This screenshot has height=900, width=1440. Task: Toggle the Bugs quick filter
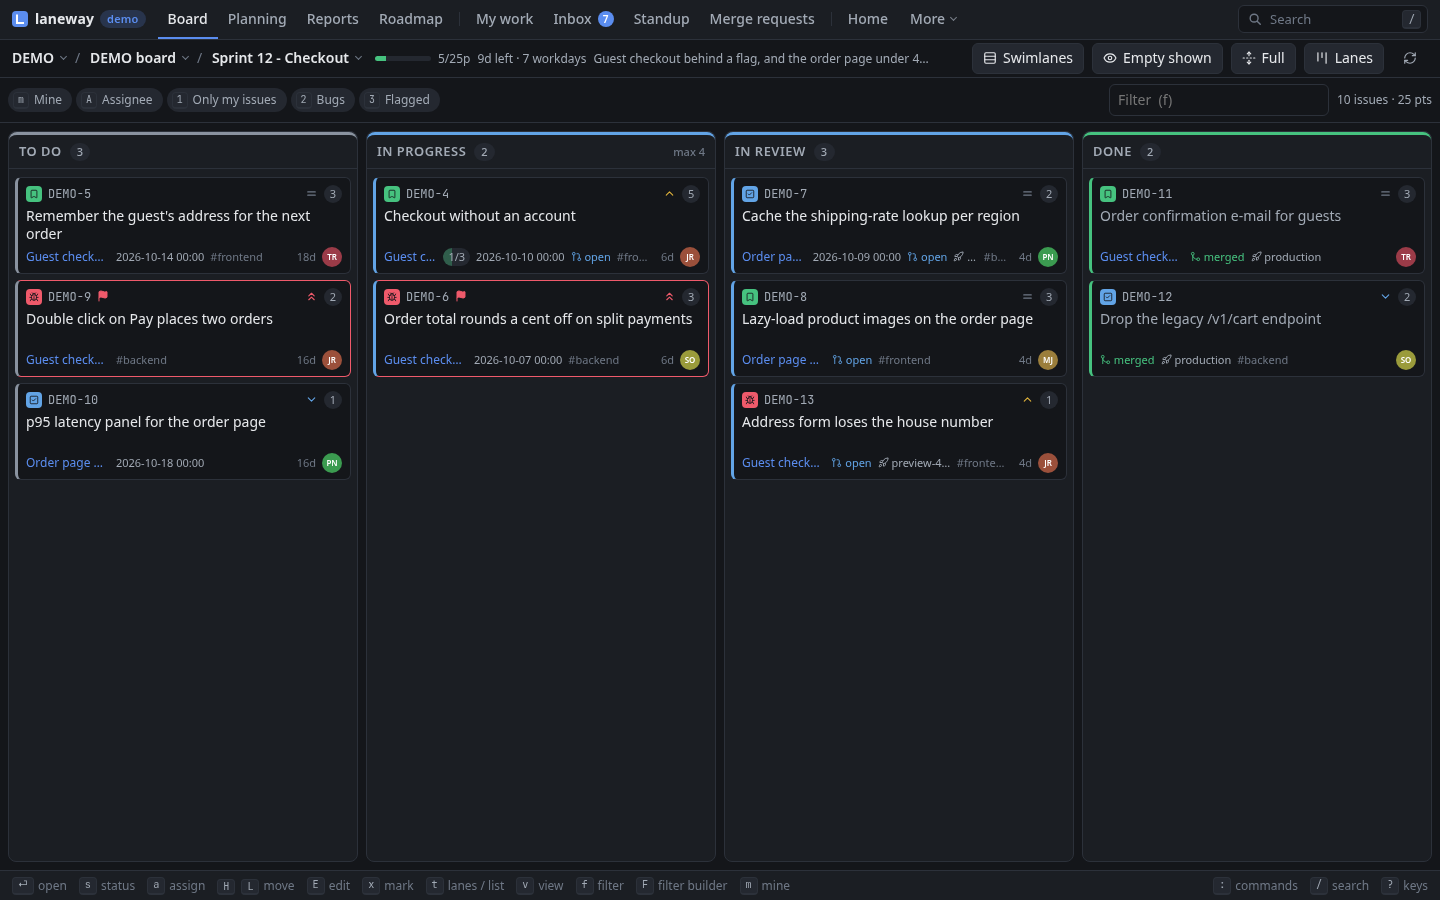323,100
